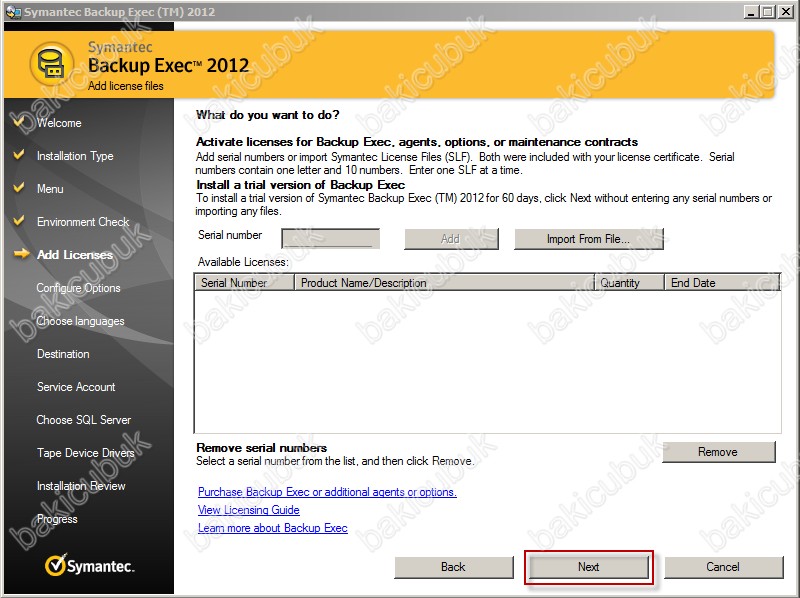Click the Remove serial number button
Image resolution: width=800 pixels, height=598 pixels.
point(718,452)
